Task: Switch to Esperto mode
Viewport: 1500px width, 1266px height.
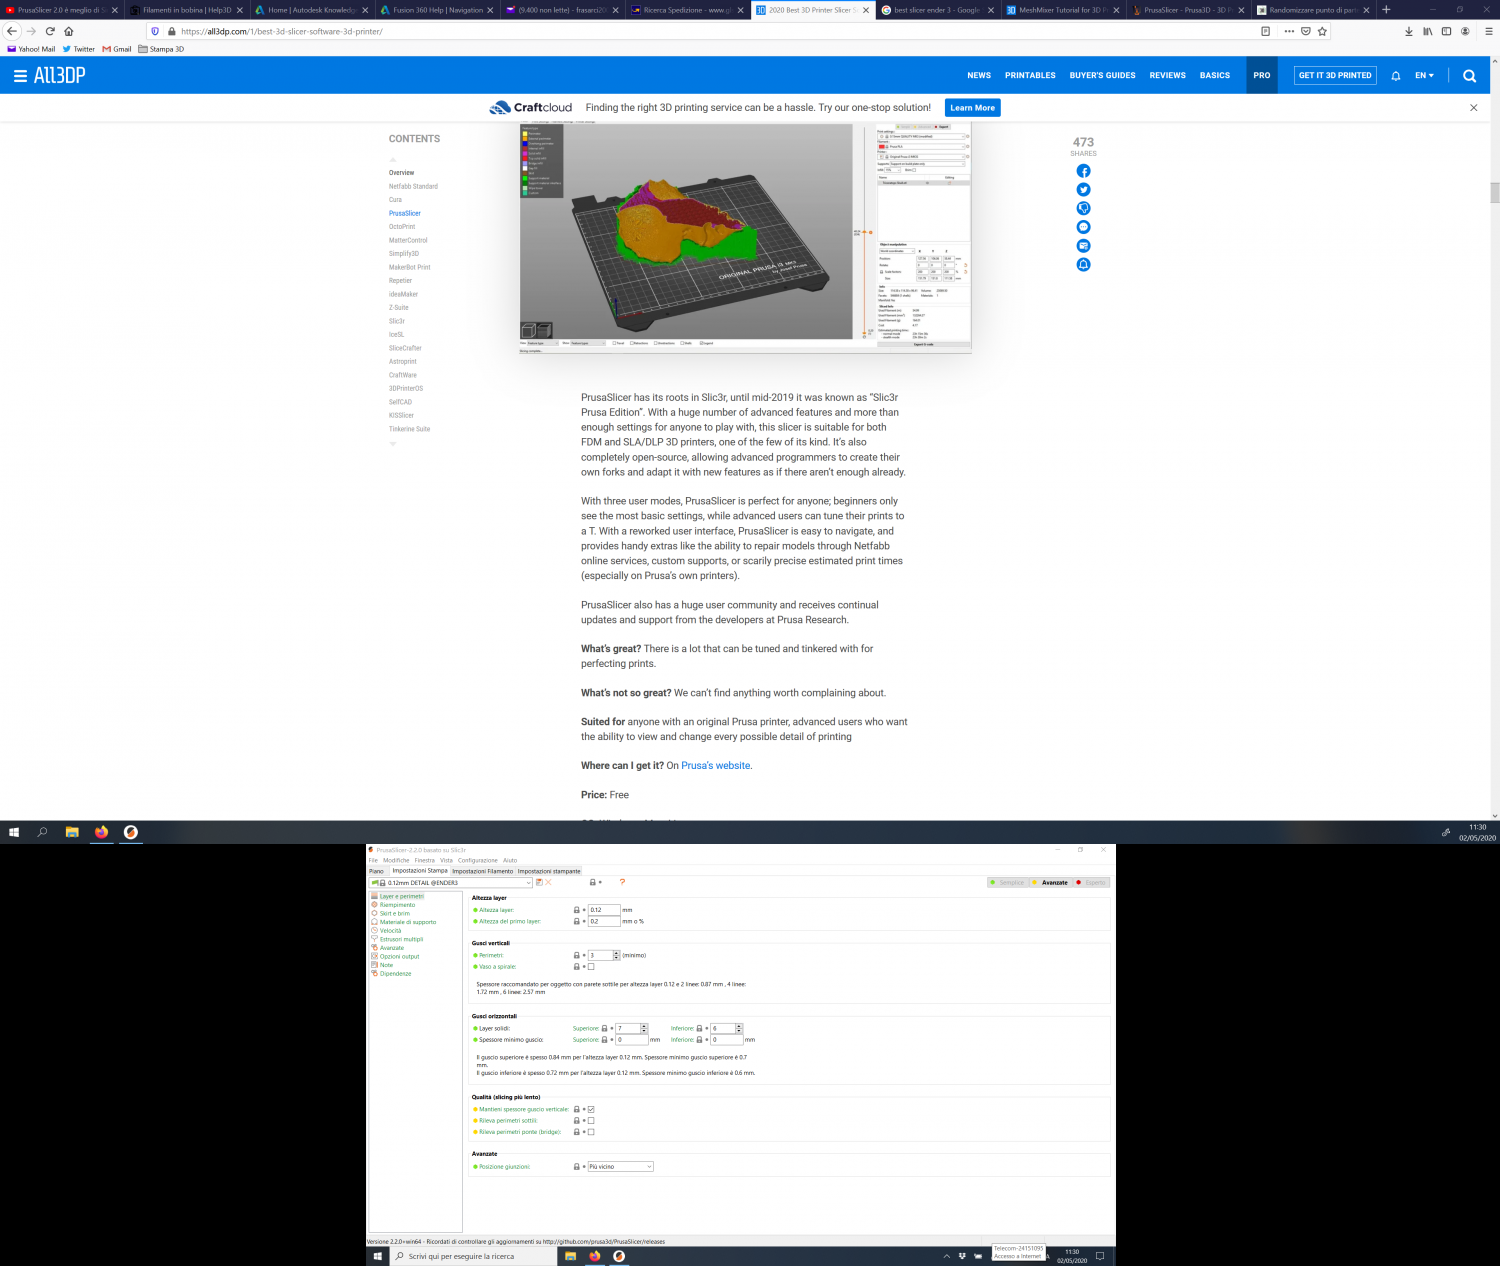Action: (1092, 883)
